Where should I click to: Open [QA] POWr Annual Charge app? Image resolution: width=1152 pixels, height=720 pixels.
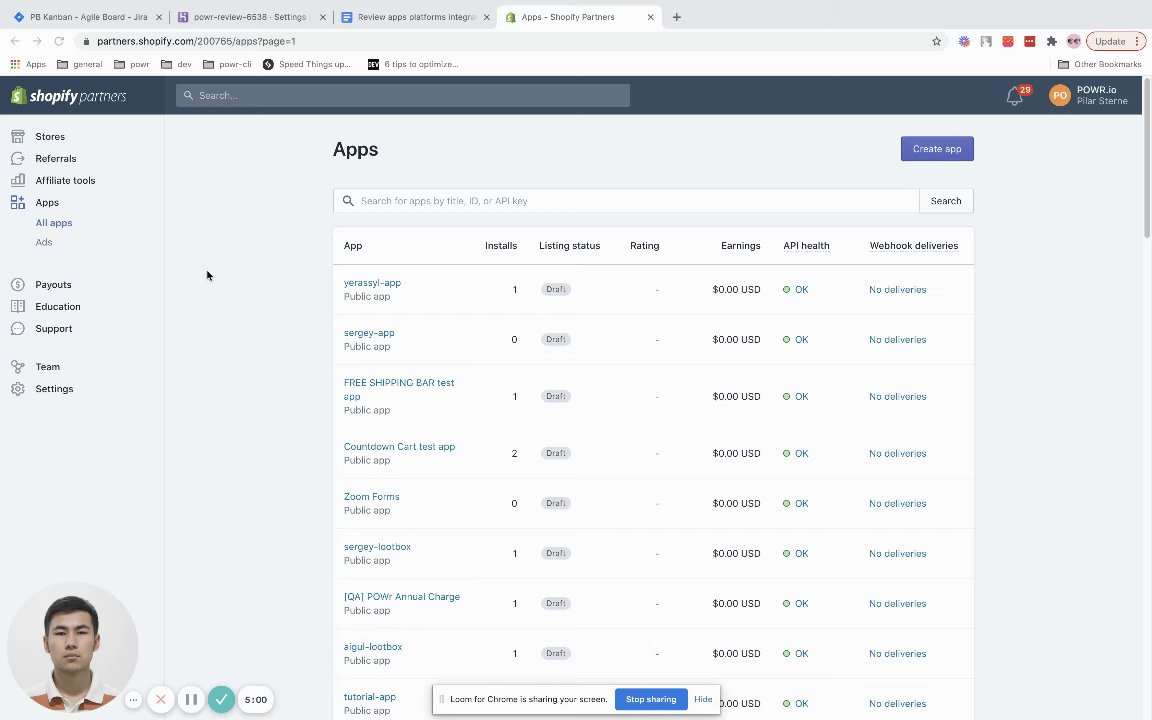coord(402,597)
